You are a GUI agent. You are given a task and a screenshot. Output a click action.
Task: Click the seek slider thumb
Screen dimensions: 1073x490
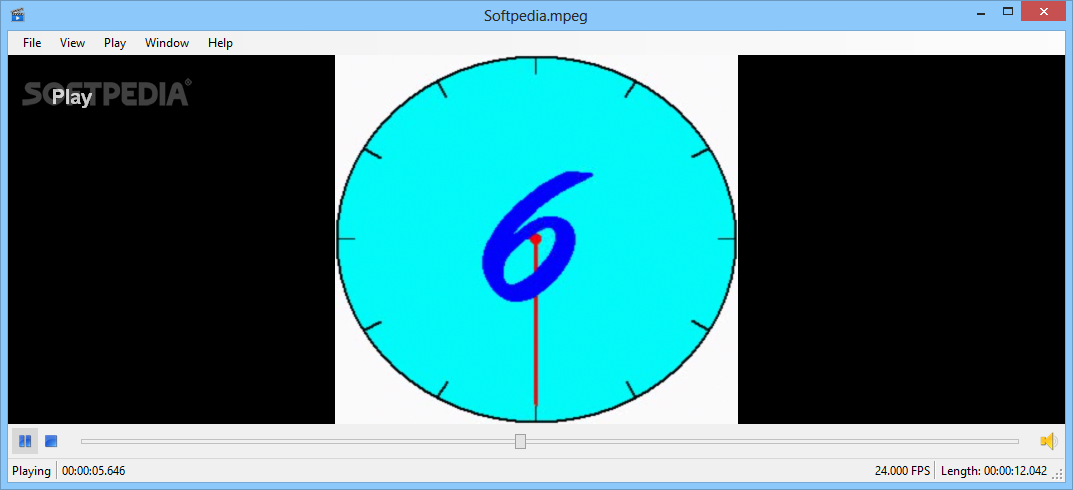click(x=520, y=441)
